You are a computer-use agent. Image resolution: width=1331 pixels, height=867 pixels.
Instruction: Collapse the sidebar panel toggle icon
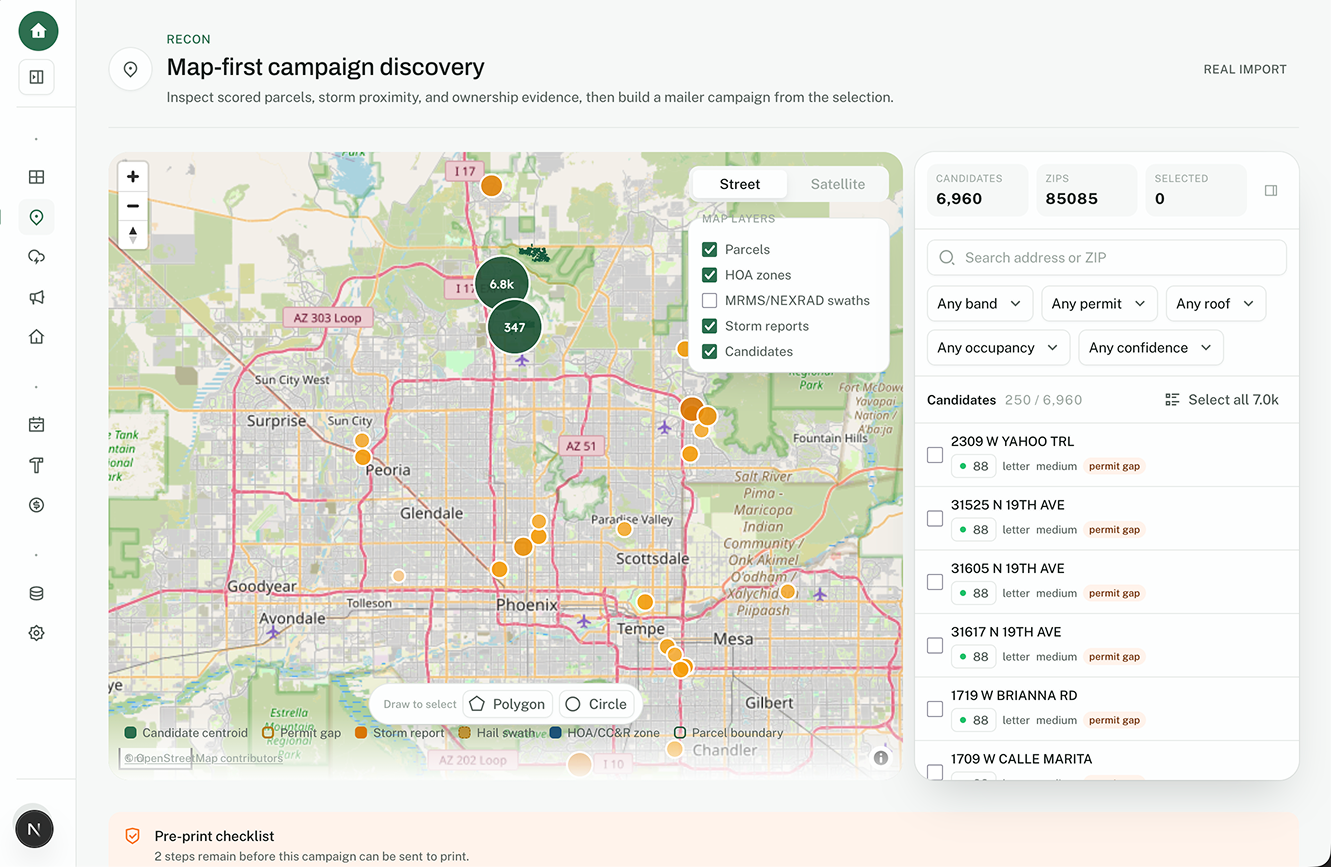tap(37, 77)
